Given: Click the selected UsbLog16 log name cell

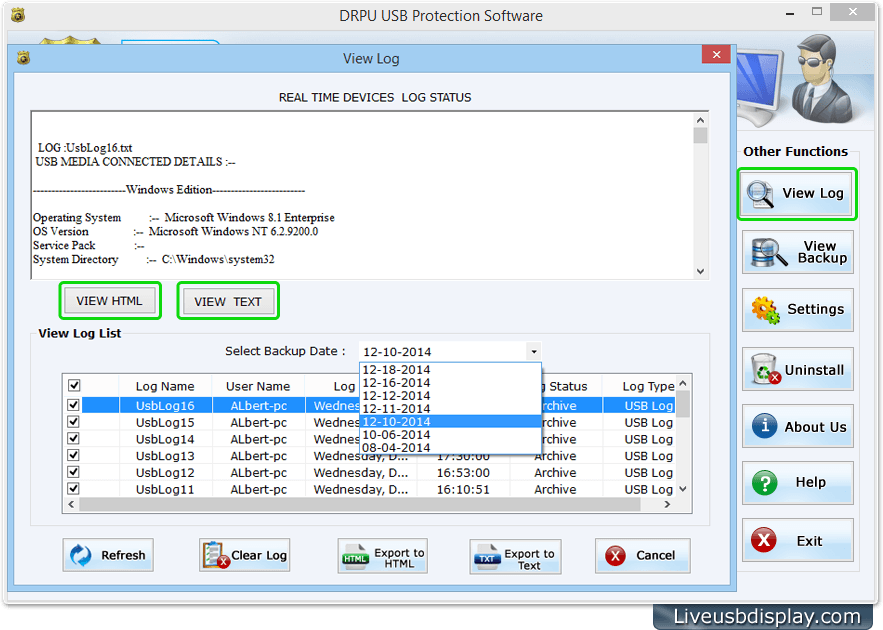Looking at the screenshot, I should point(165,405).
